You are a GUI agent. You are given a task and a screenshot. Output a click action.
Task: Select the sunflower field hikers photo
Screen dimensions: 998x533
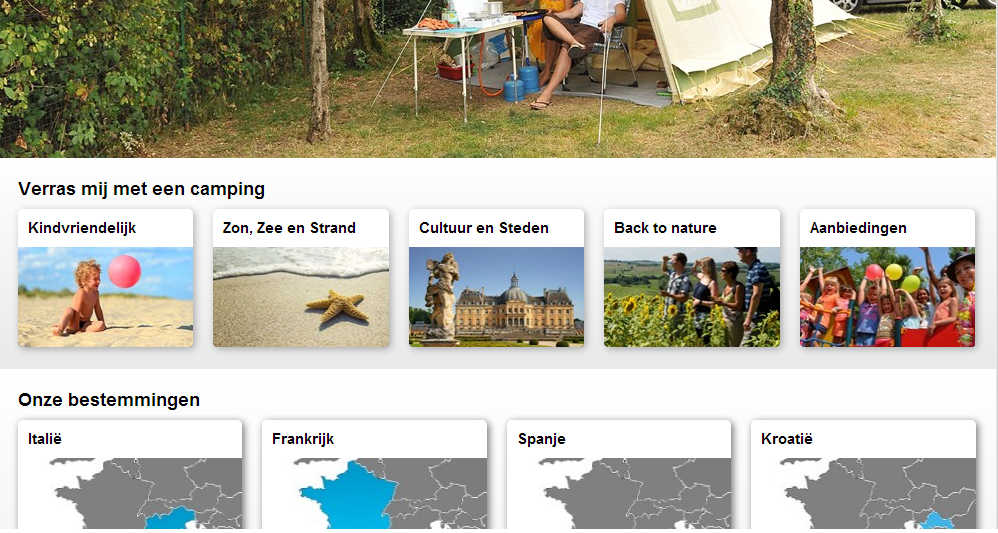click(x=692, y=297)
